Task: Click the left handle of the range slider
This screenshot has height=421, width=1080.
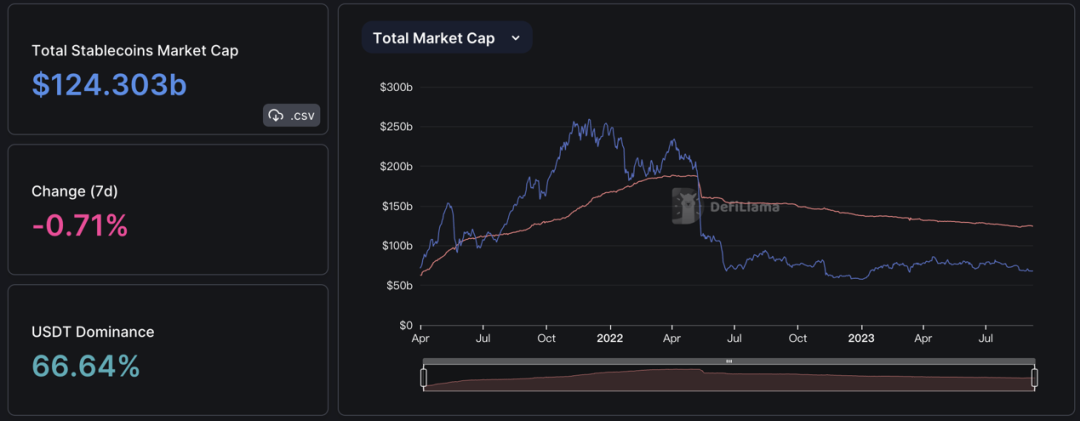Action: pos(423,378)
